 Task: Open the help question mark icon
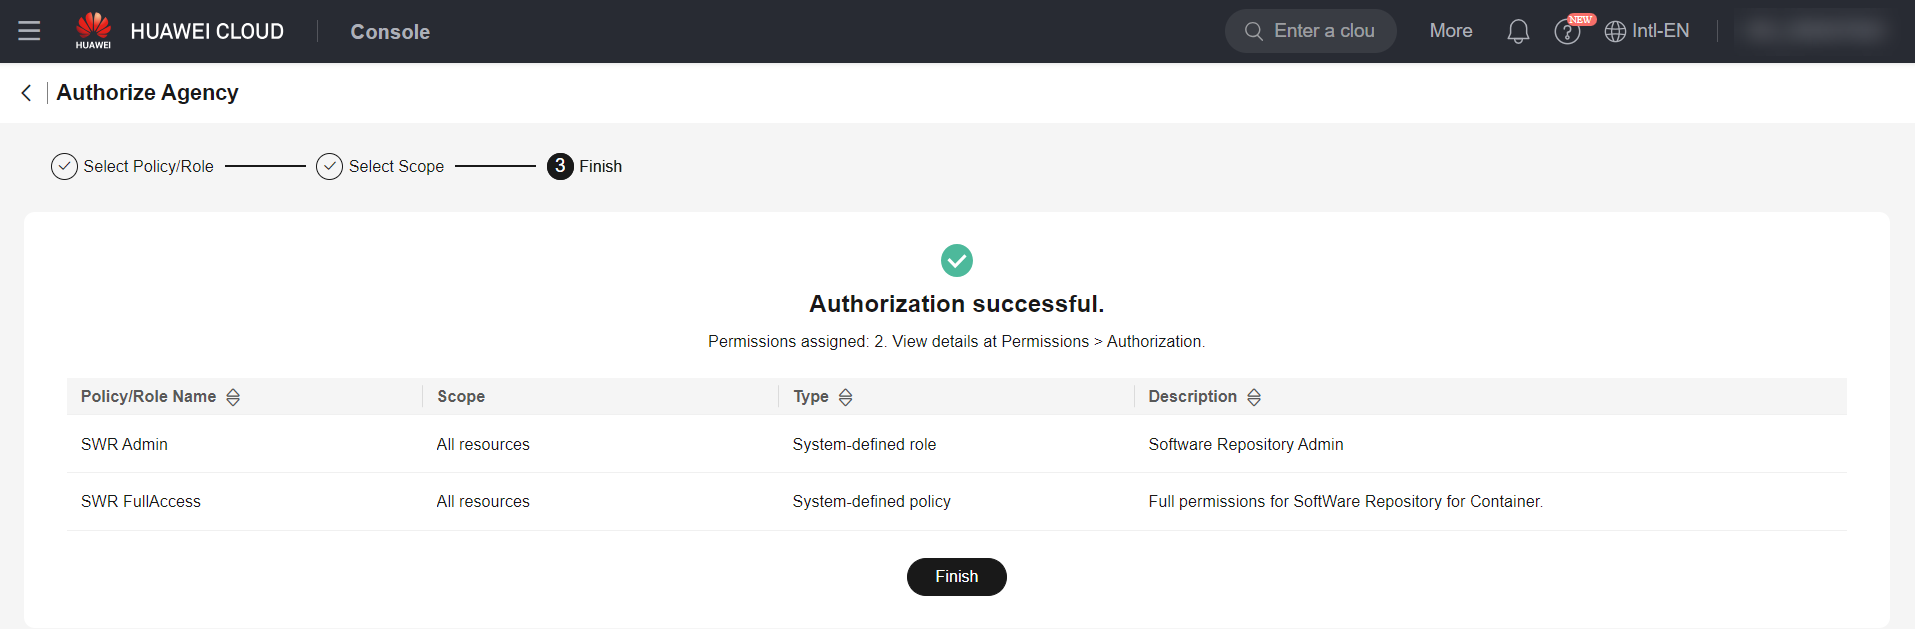(x=1566, y=32)
